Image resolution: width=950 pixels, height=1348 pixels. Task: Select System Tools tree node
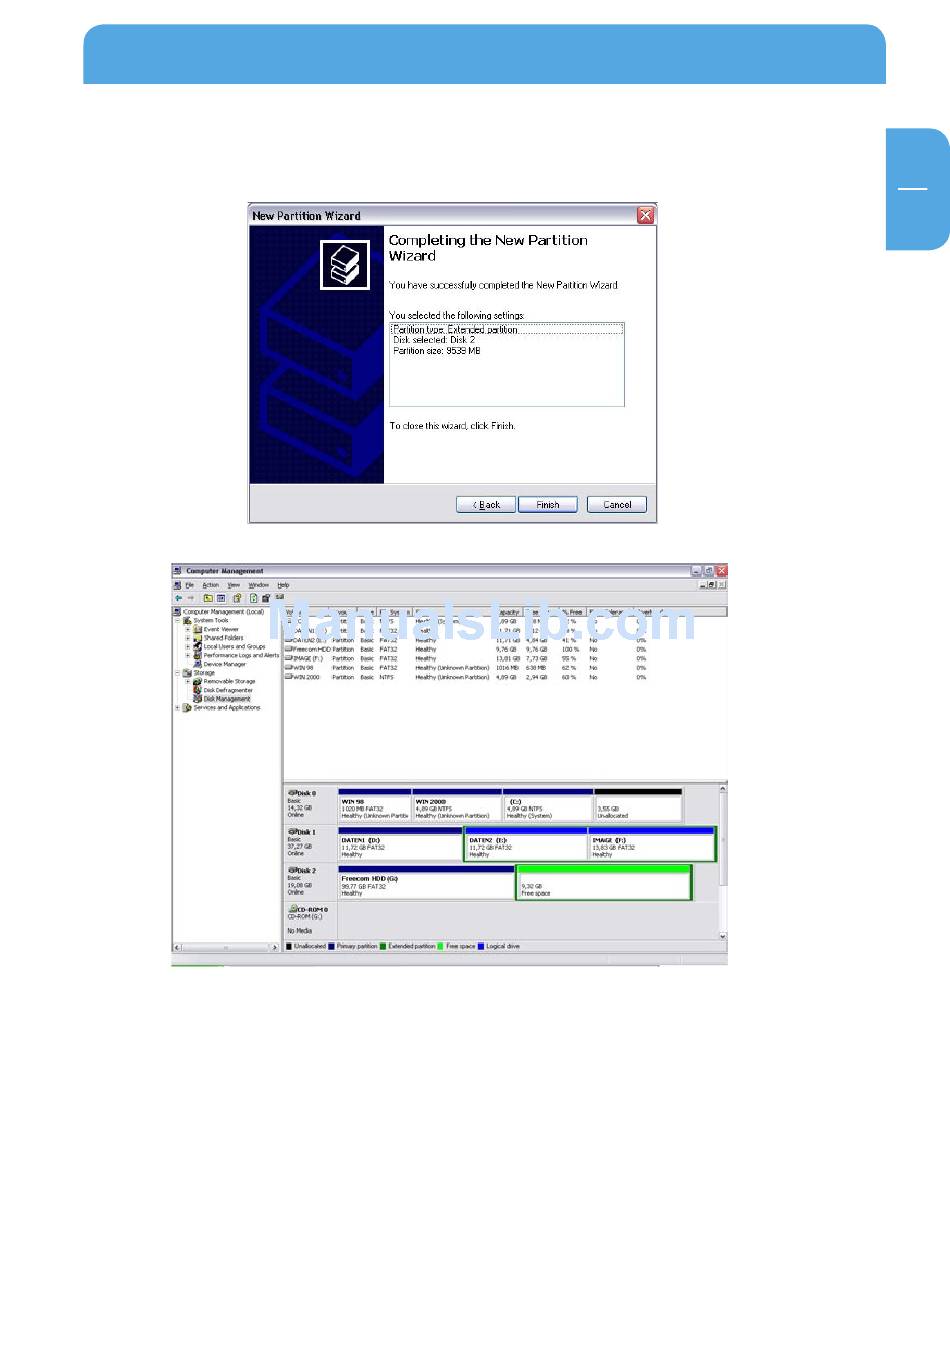(211, 620)
